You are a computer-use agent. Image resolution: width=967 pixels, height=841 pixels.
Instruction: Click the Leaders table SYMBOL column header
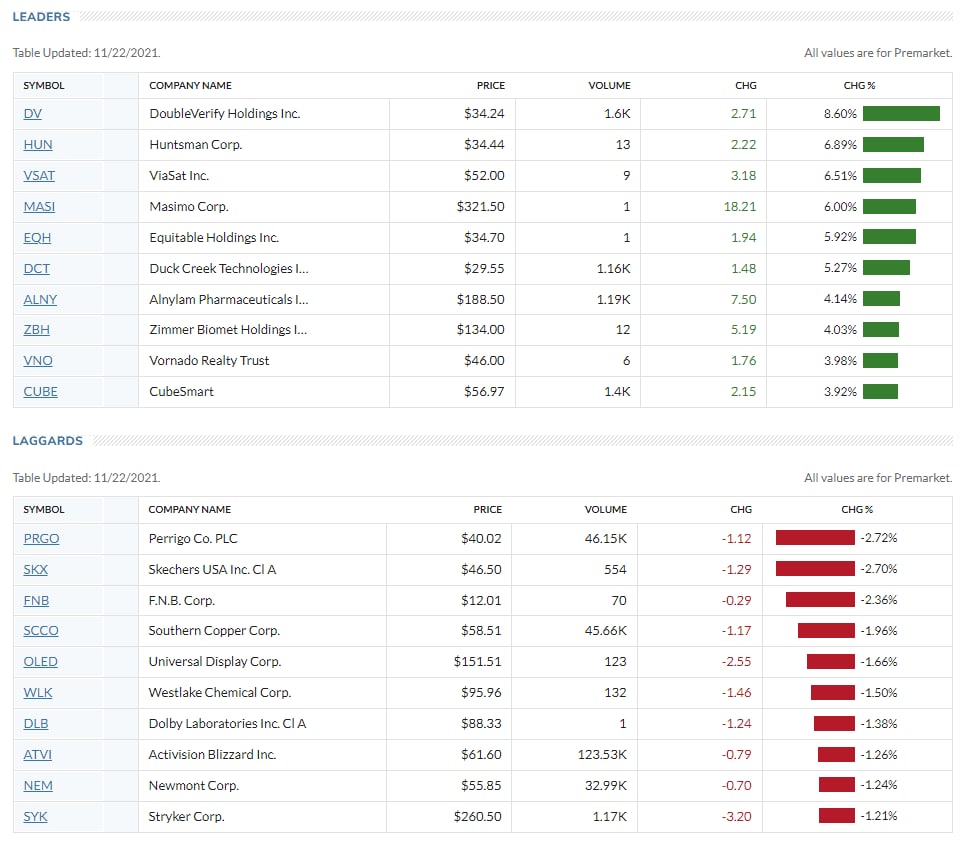point(44,85)
